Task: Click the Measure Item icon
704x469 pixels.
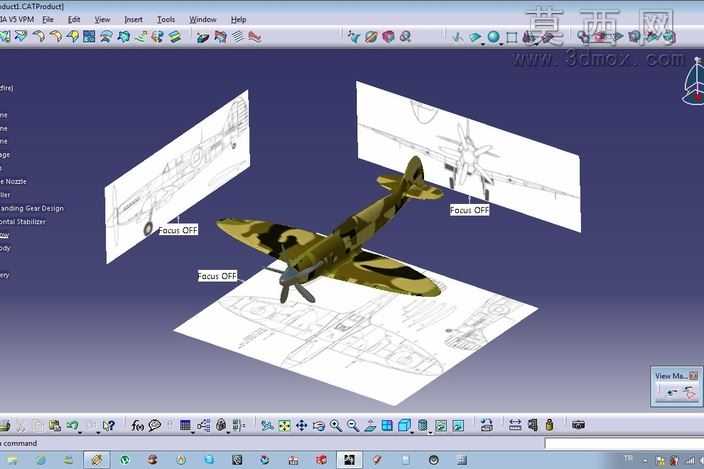Action: coord(533,425)
